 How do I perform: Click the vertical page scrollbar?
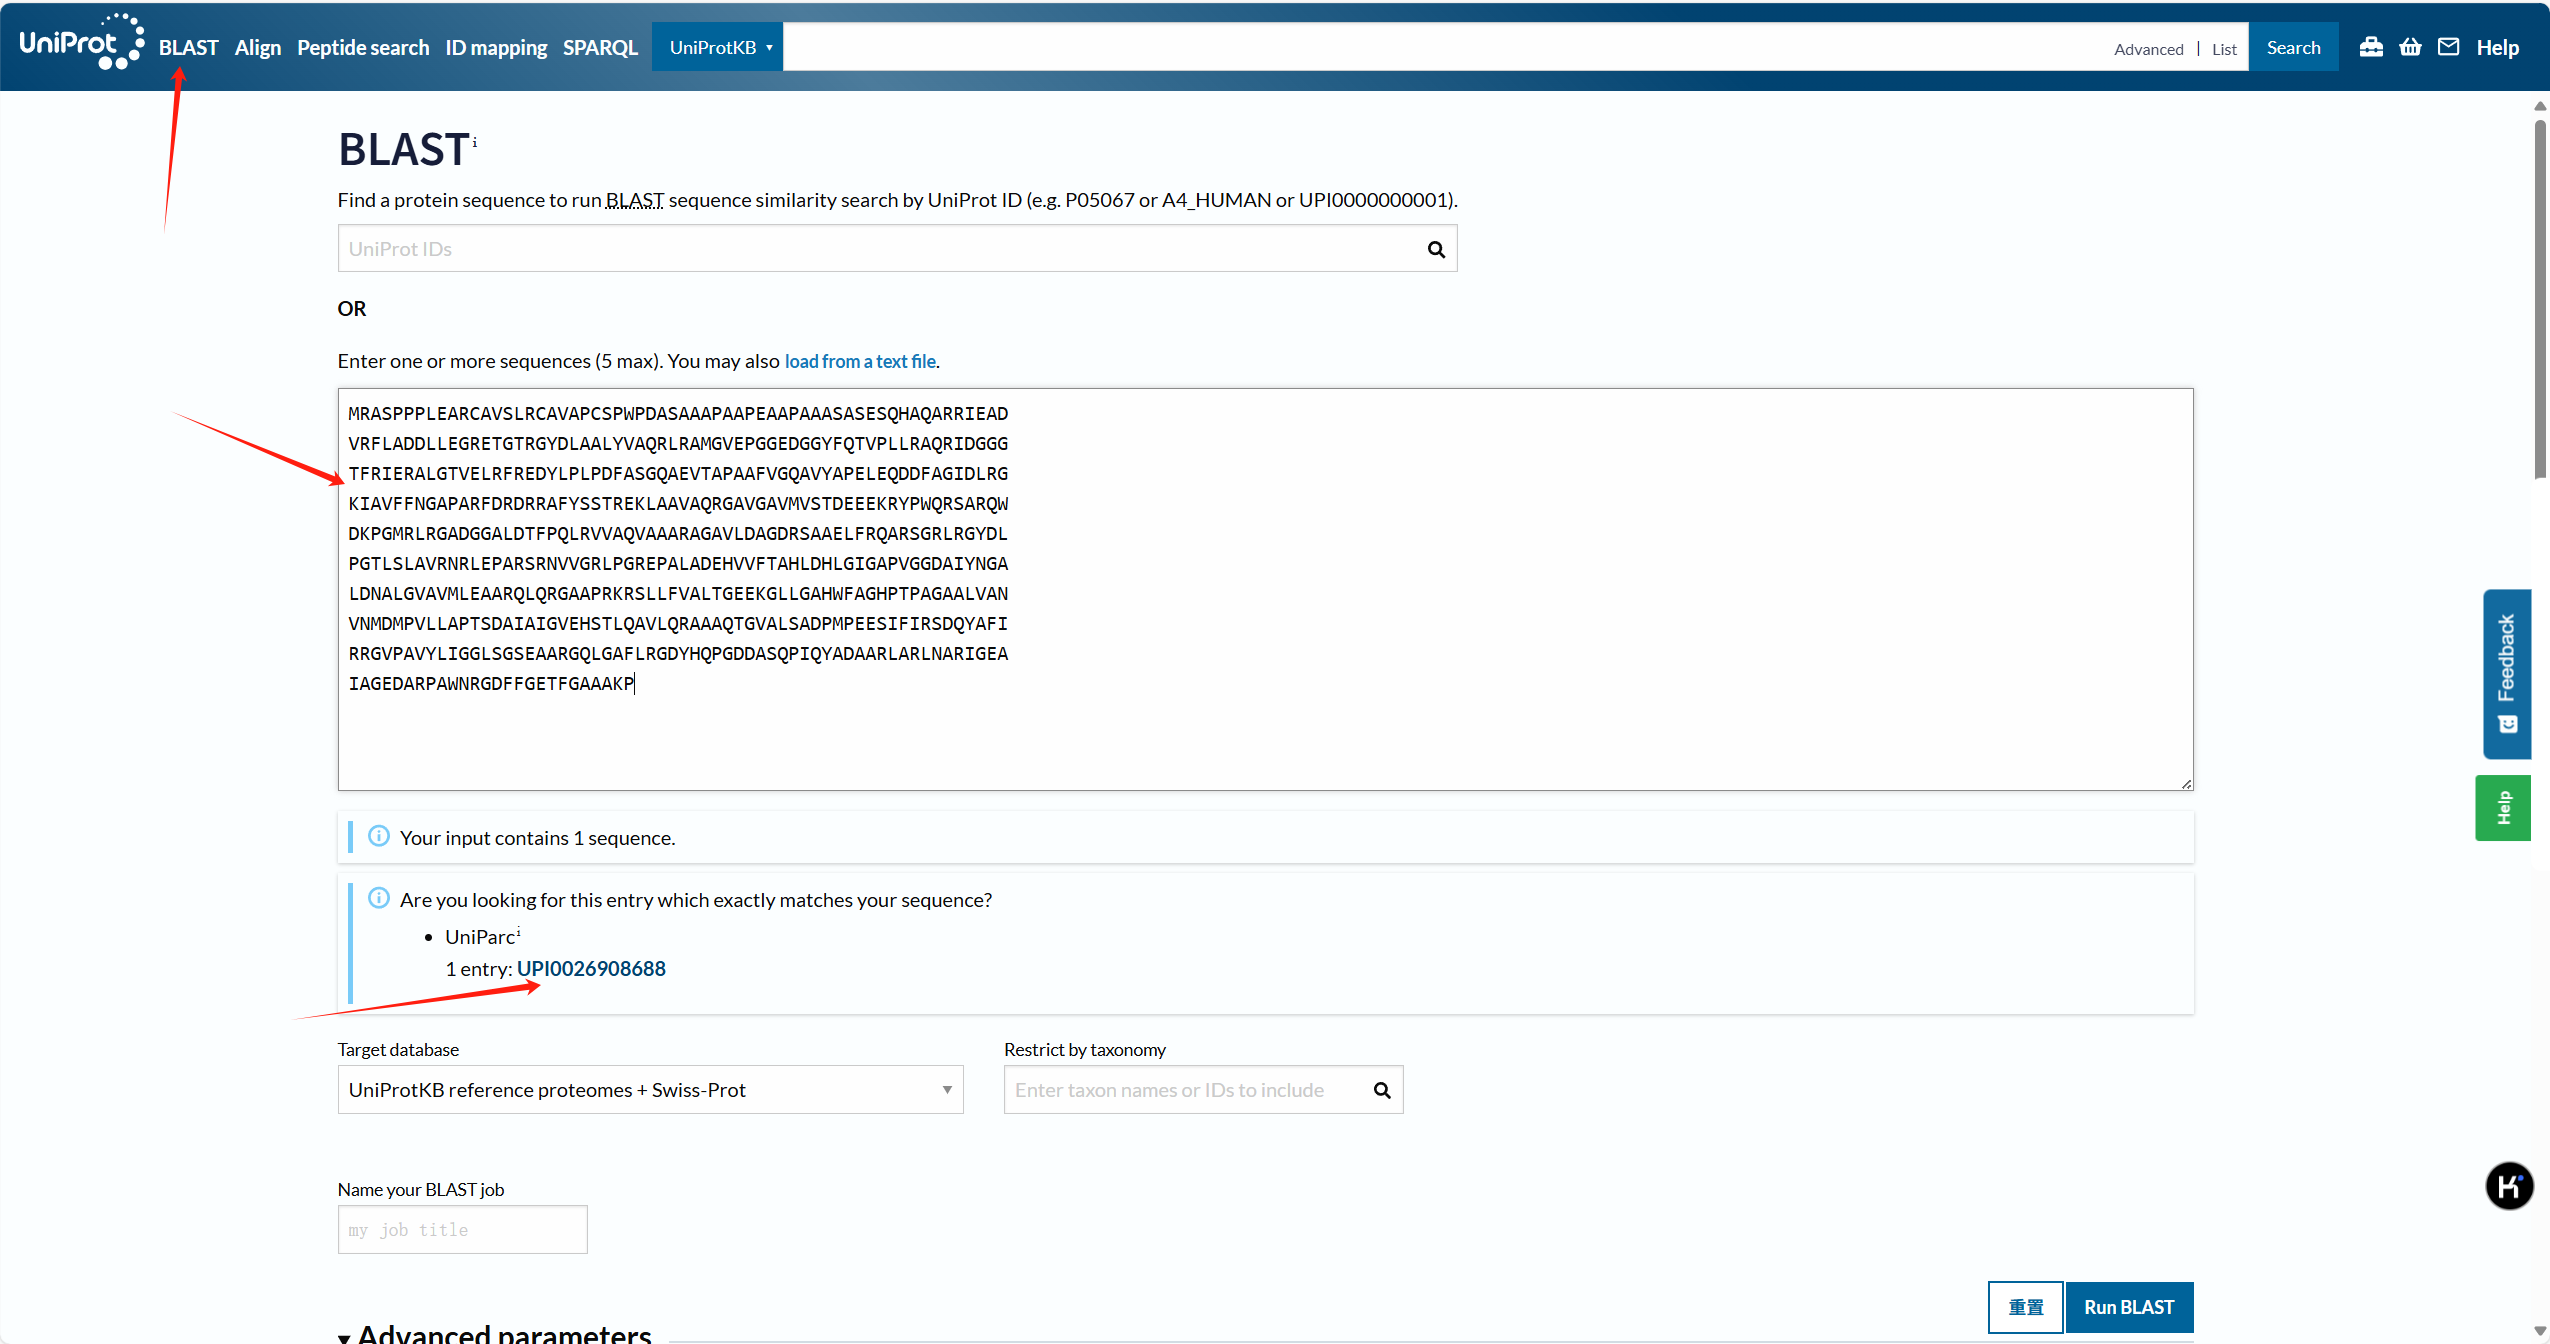pyautogui.click(x=2539, y=300)
